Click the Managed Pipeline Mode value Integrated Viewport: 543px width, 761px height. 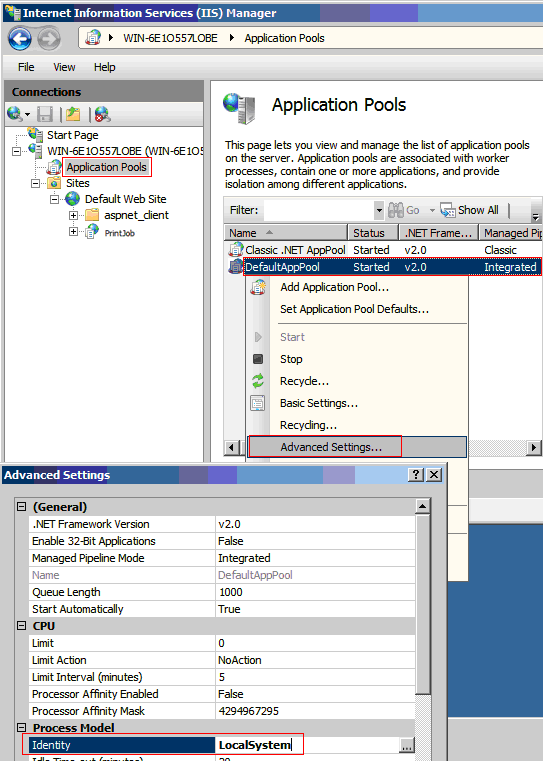(x=244, y=558)
